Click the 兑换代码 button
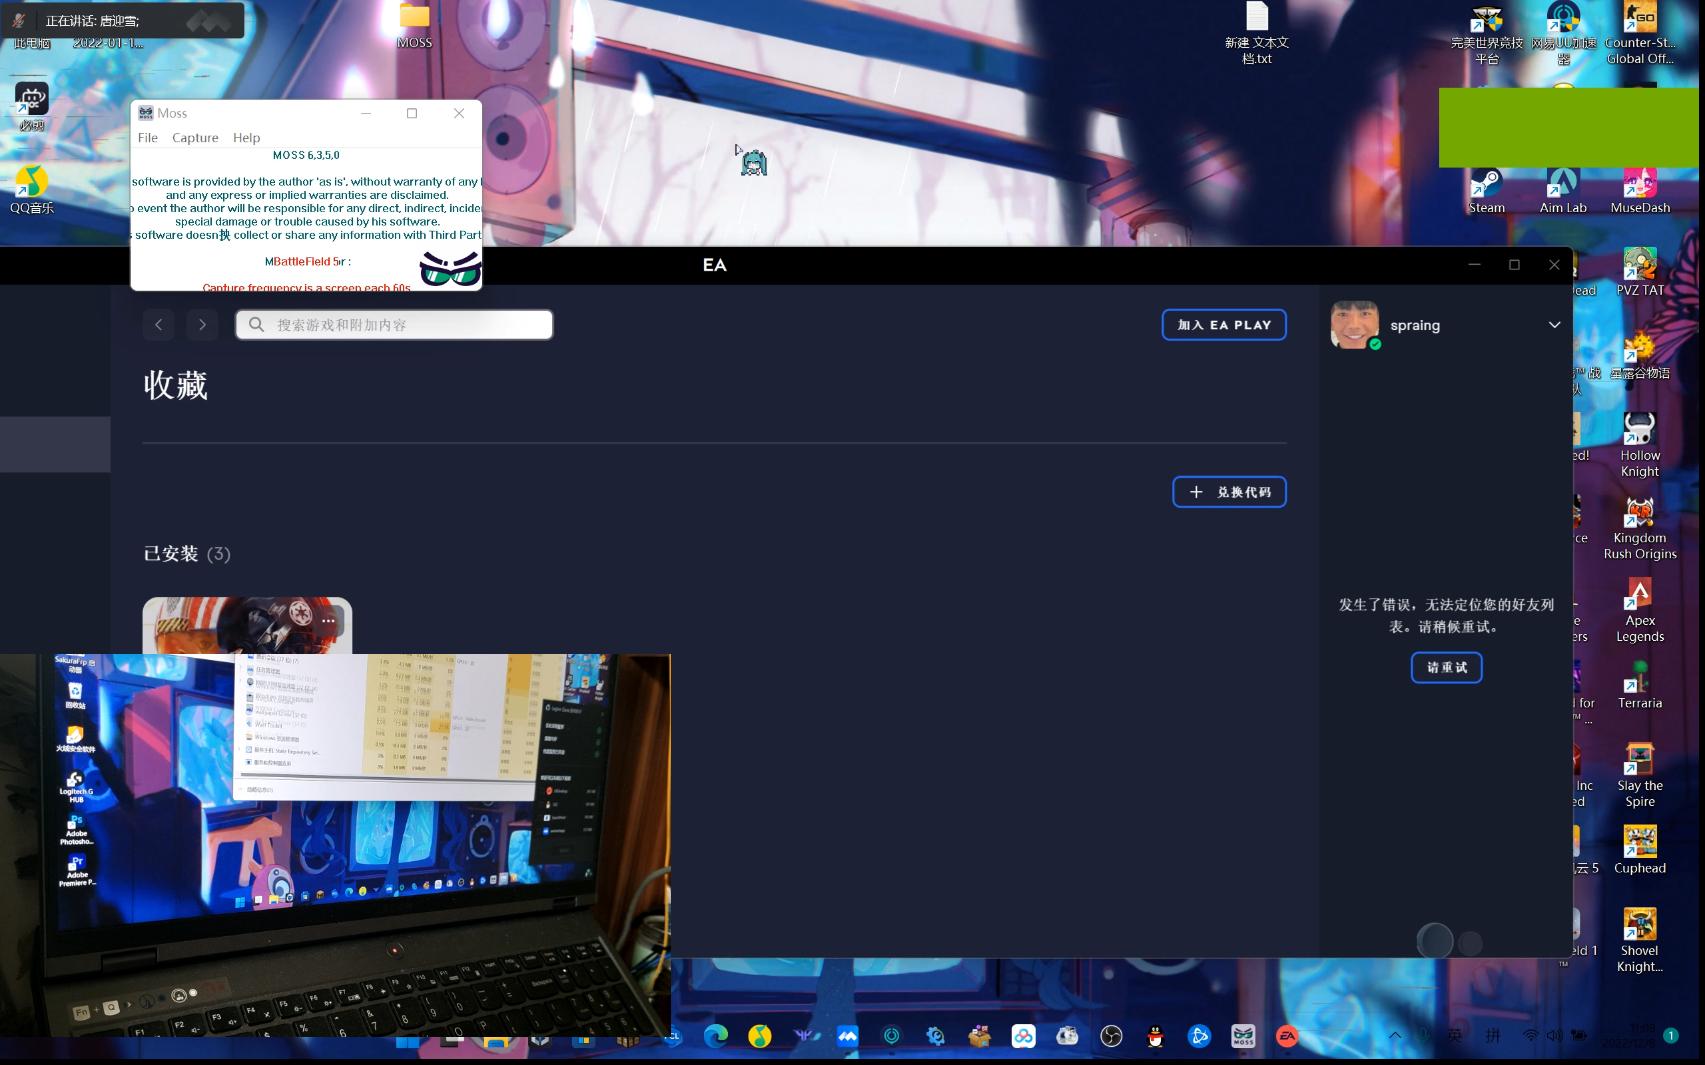 [1229, 492]
